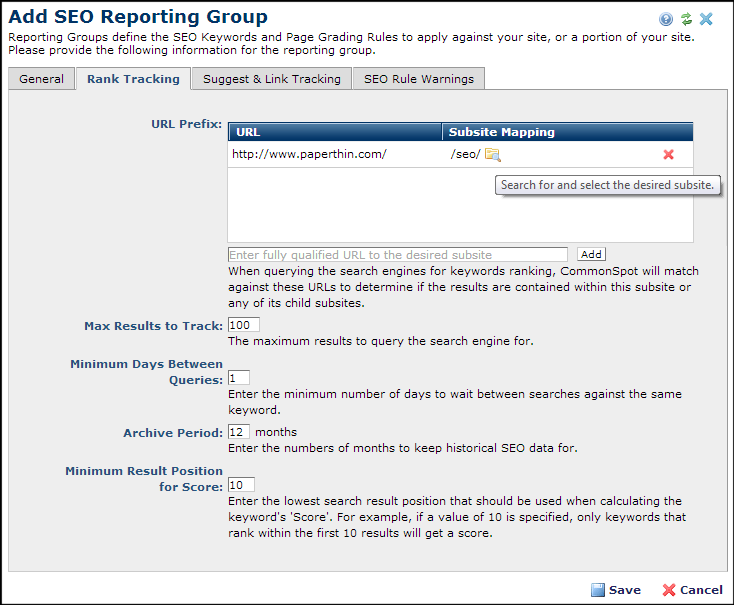This screenshot has height=605, width=734.
Task: Click the Minimum Days Between Queries field
Action: click(x=238, y=378)
